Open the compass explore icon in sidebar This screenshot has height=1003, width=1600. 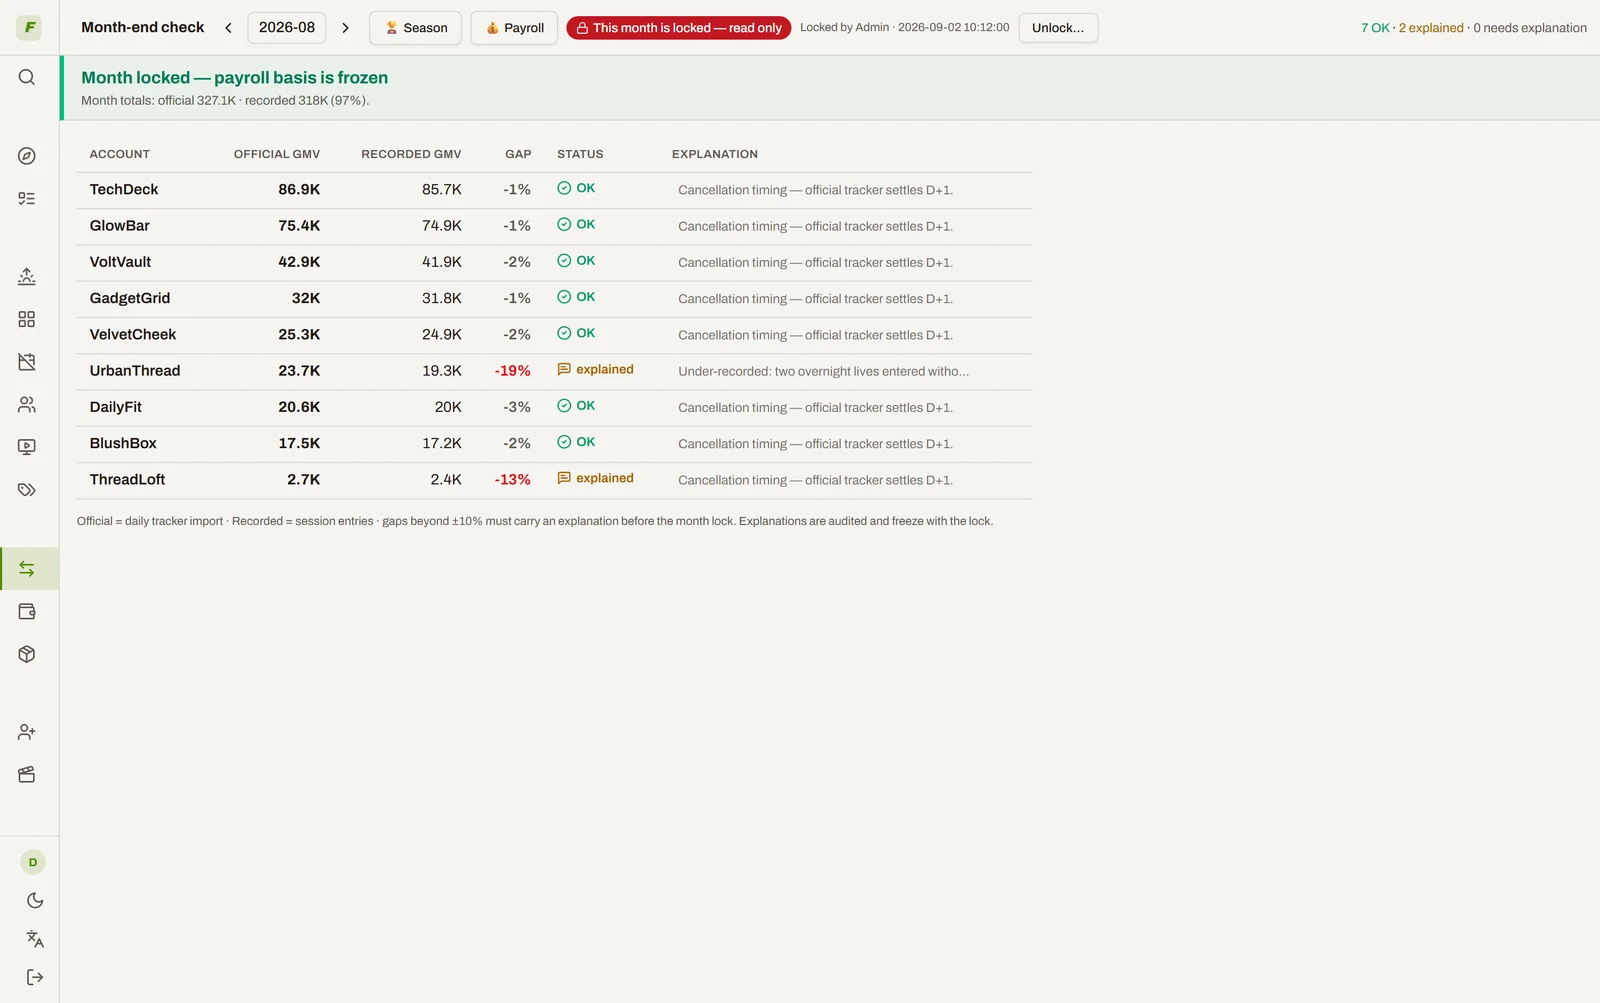click(27, 156)
